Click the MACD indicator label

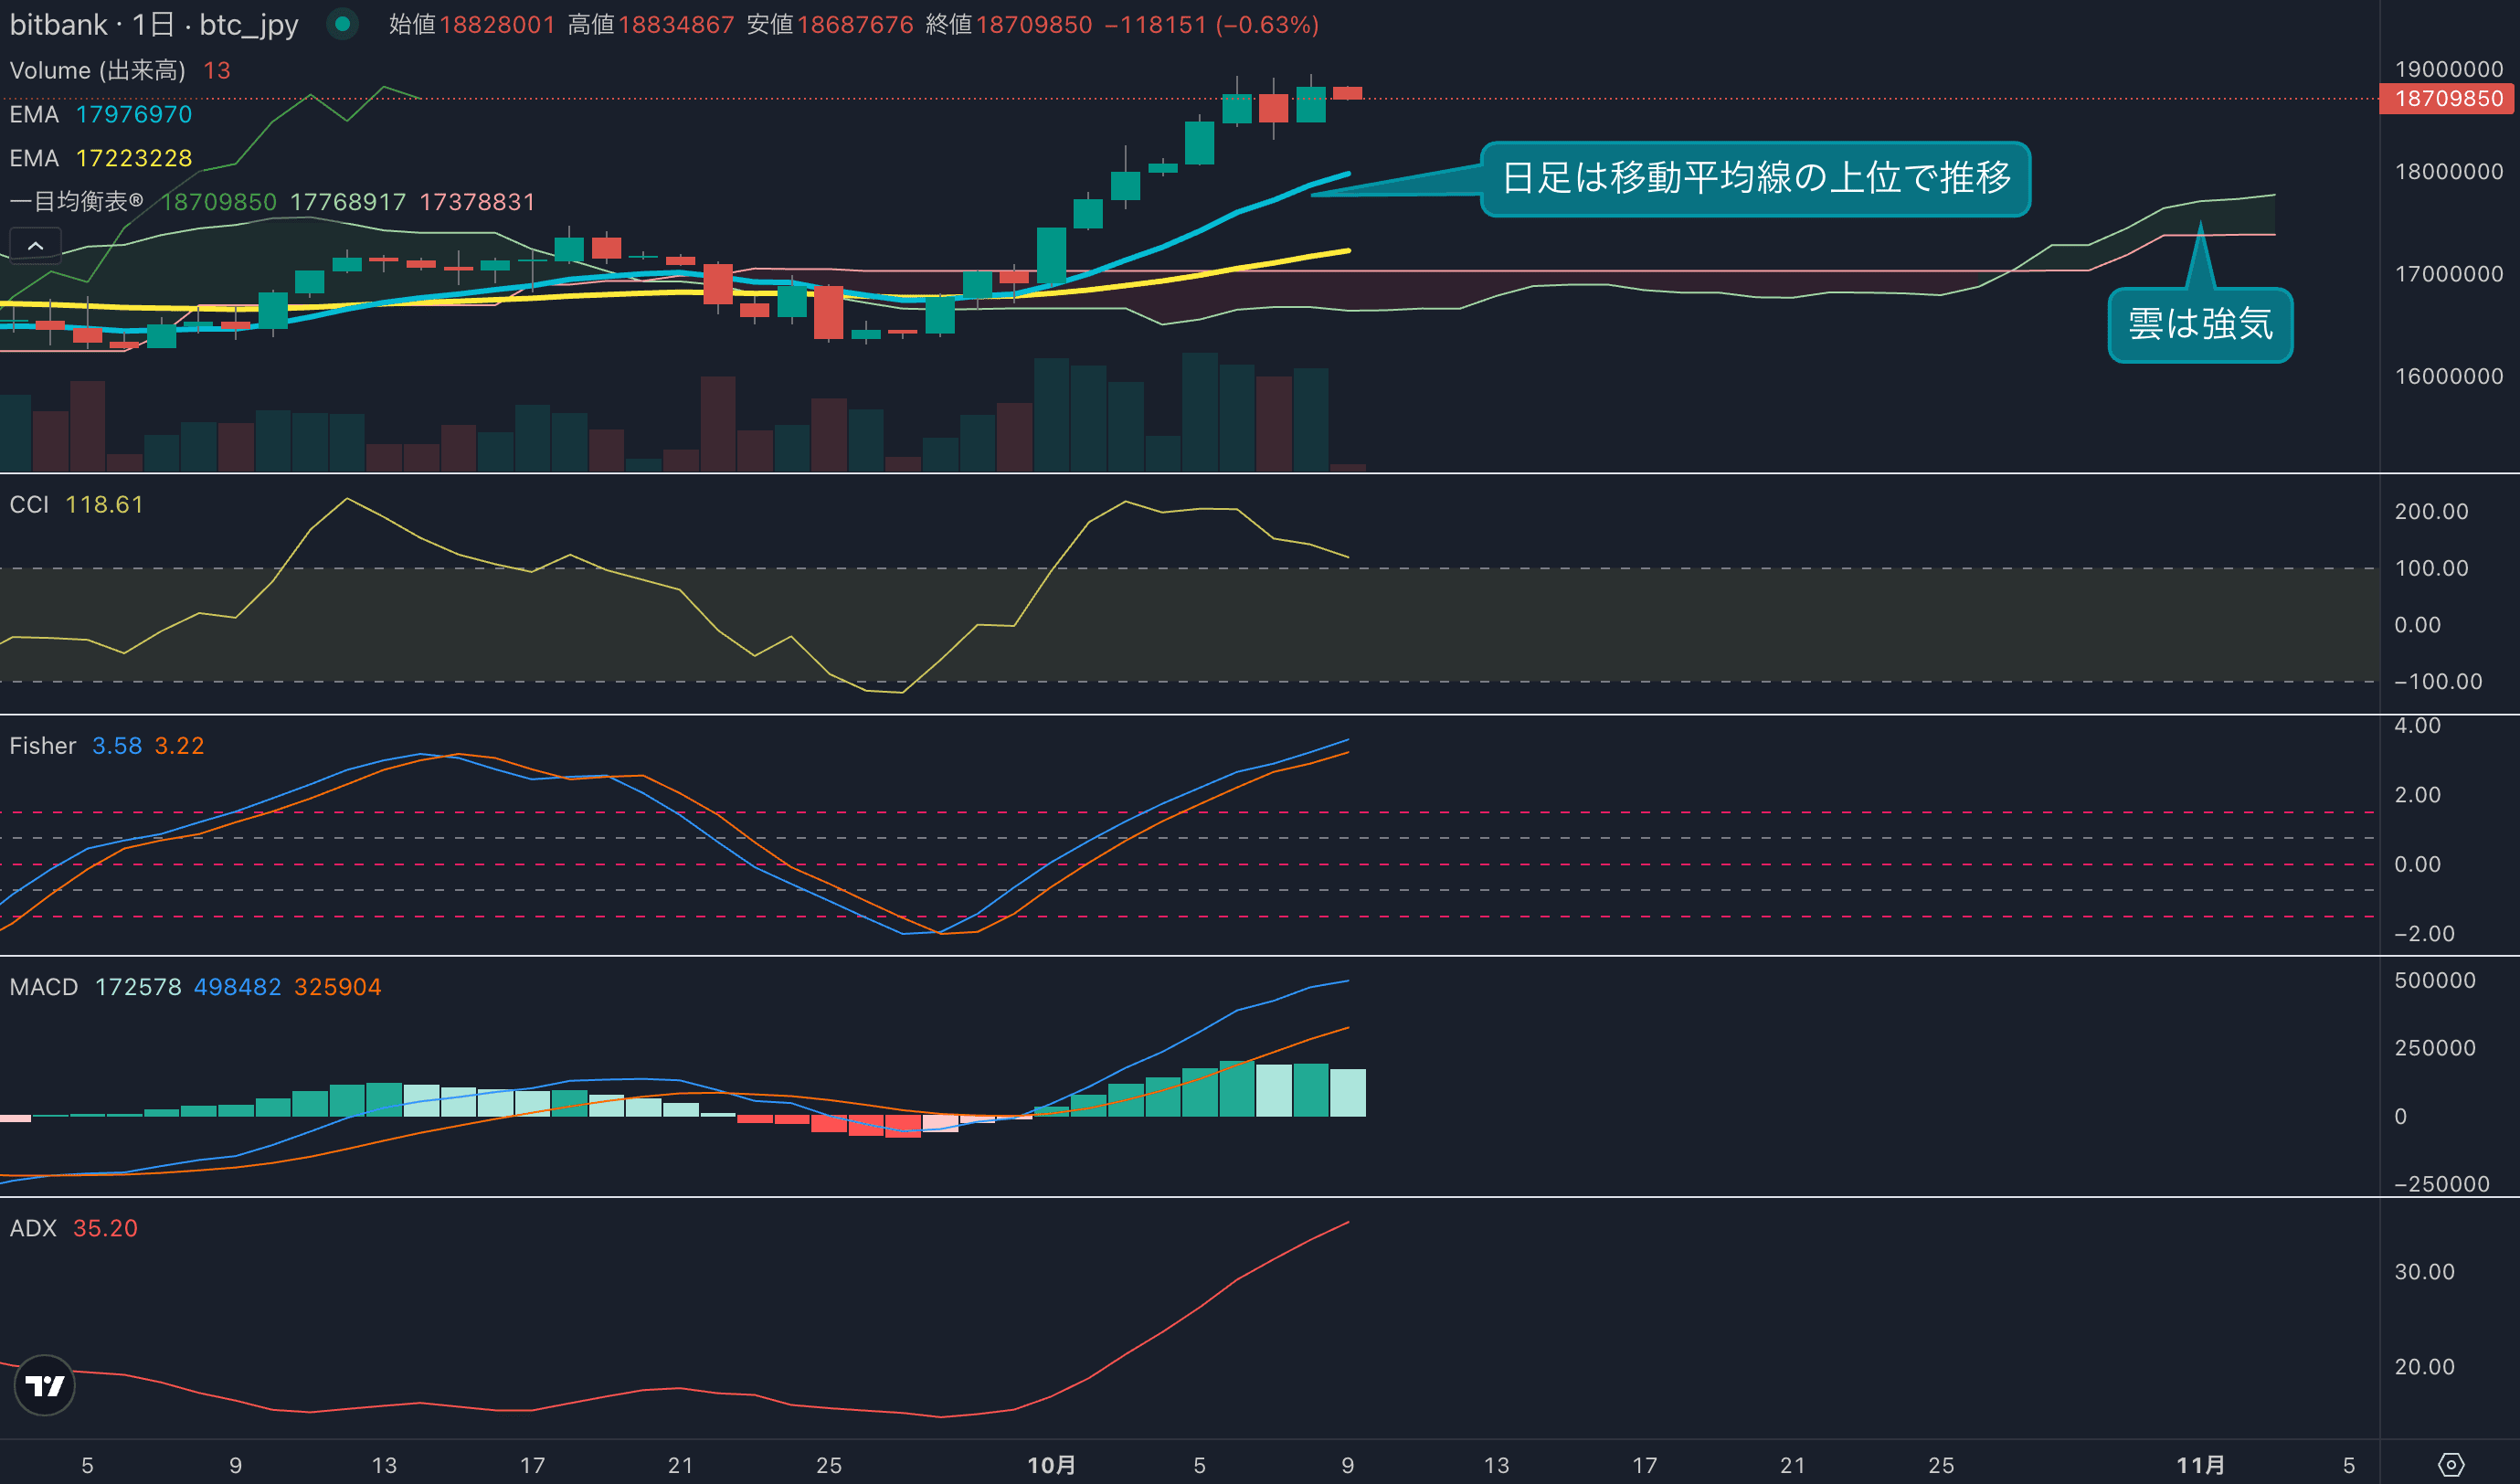pyautogui.click(x=44, y=987)
